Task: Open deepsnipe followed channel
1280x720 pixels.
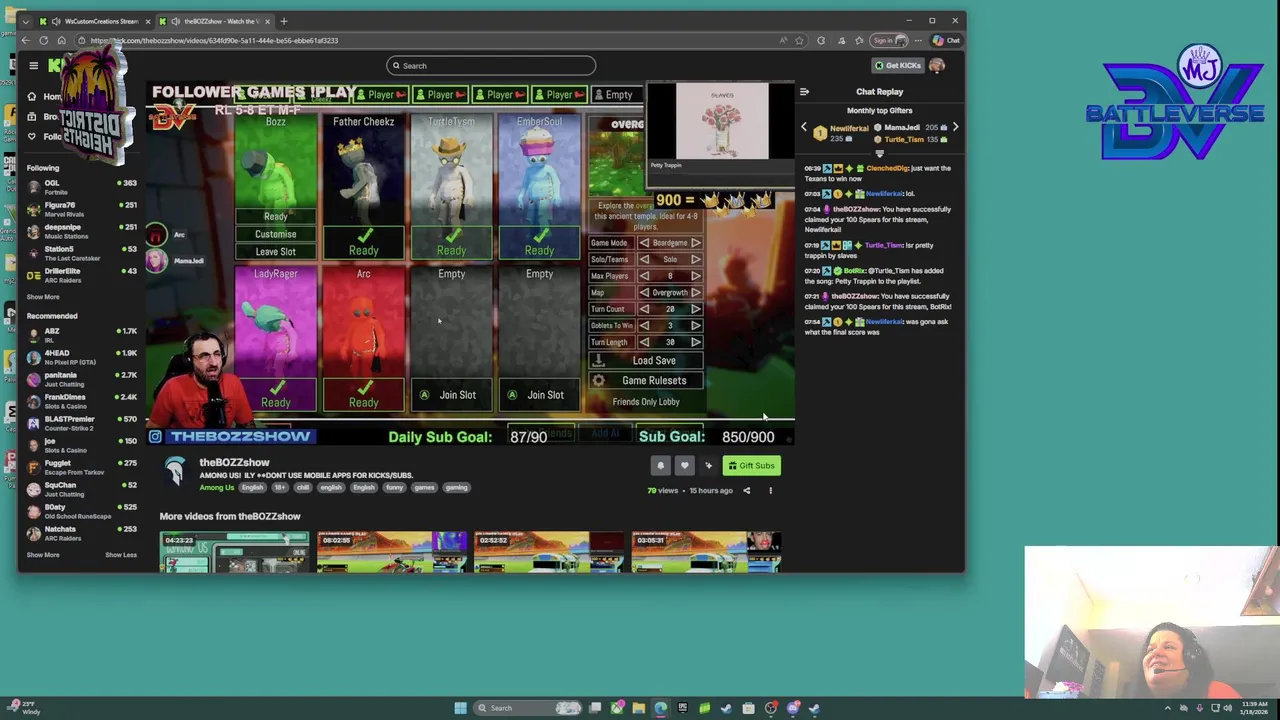Action: point(82,231)
